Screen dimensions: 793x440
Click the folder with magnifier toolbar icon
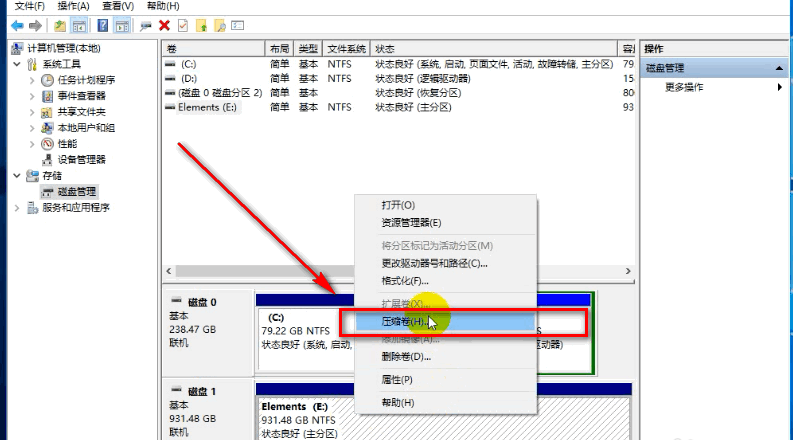click(x=220, y=25)
